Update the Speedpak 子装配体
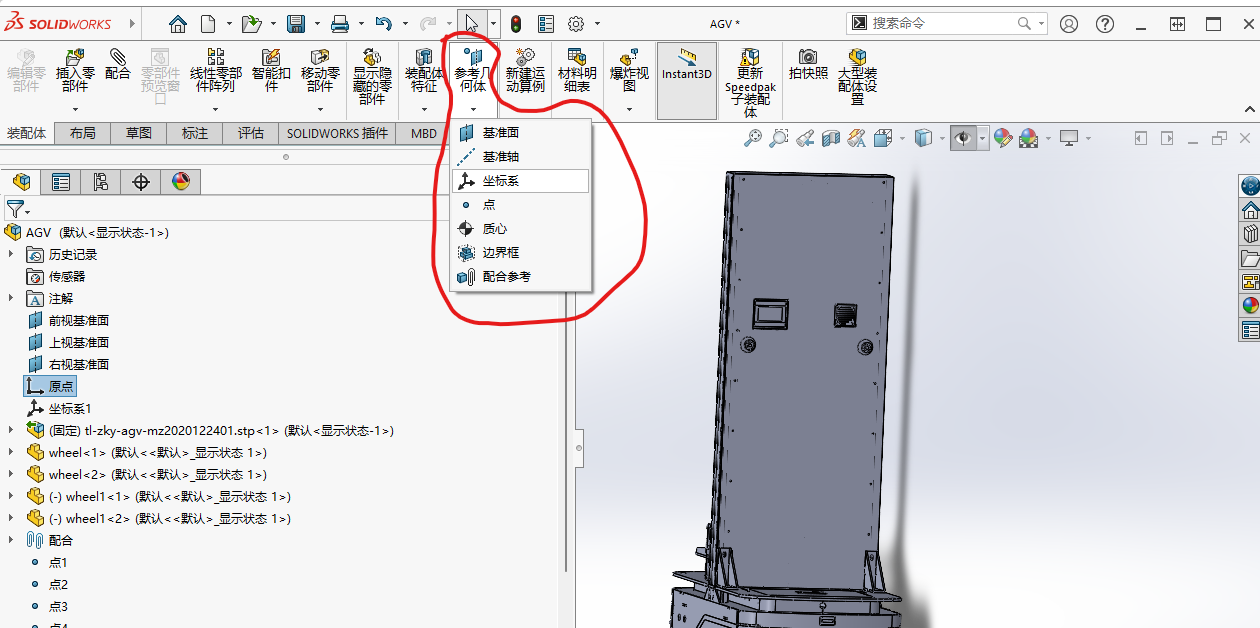The width and height of the screenshot is (1260, 628). click(749, 70)
